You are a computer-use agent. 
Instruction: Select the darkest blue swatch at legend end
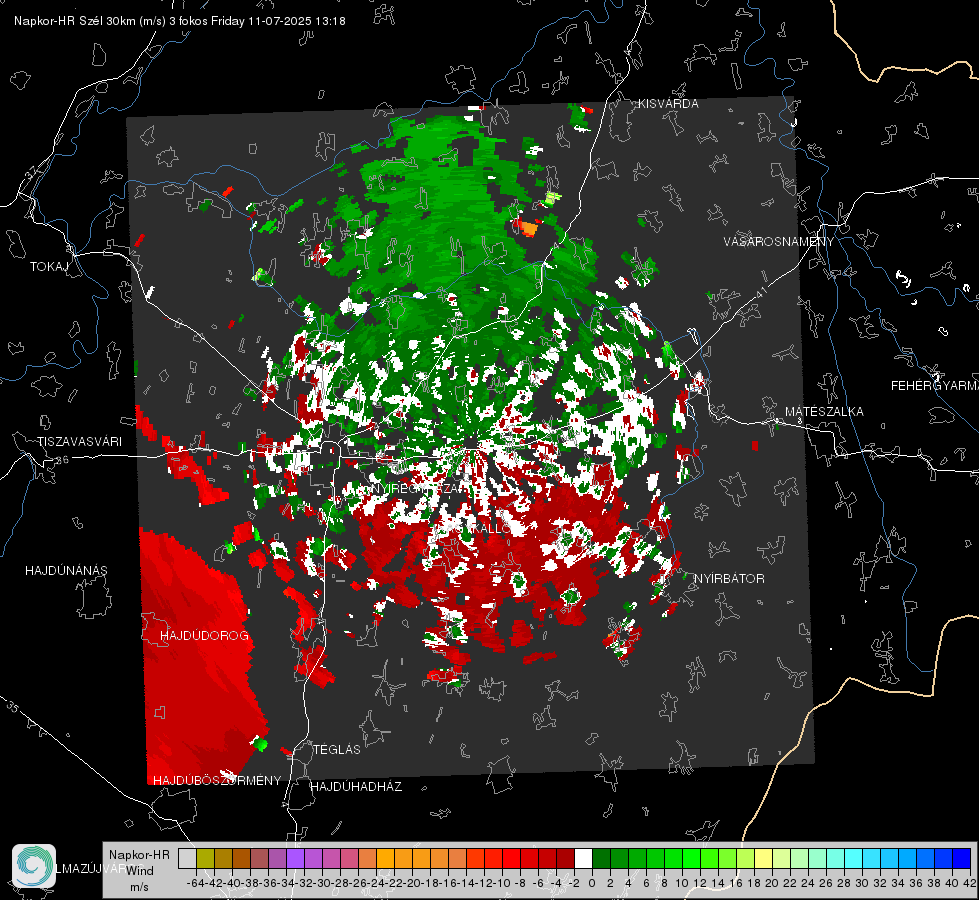pyautogui.click(x=962, y=859)
